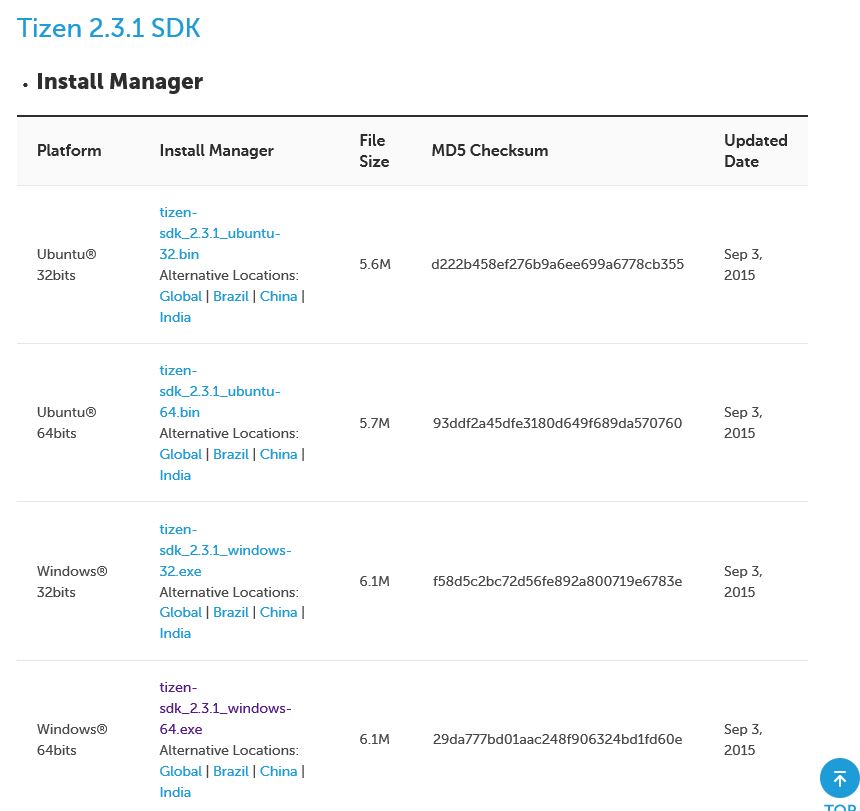Click the Ubuntu 32bits platform cell
Image resolution: width=860 pixels, height=811 pixels.
tap(66, 264)
